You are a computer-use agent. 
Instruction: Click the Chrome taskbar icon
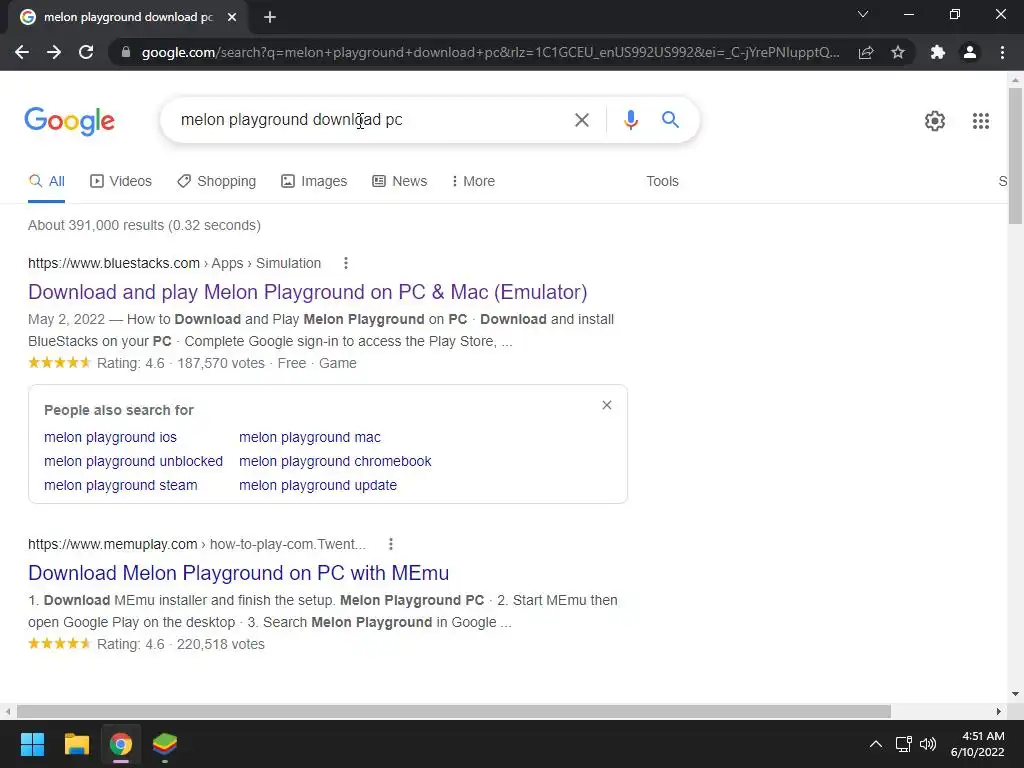tap(121, 744)
